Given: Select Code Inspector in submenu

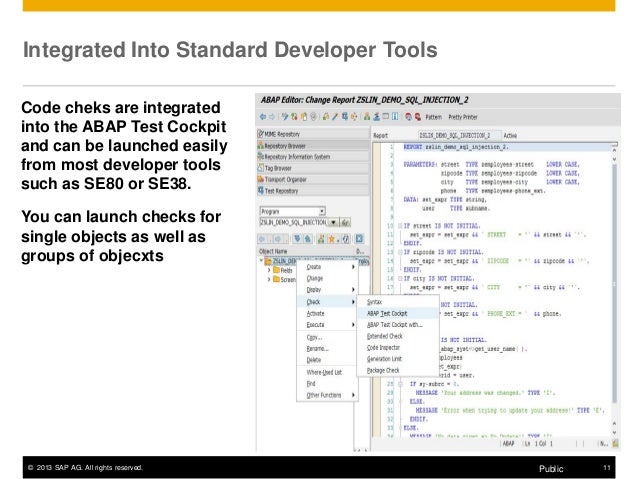Looking at the screenshot, I should click(398, 348).
